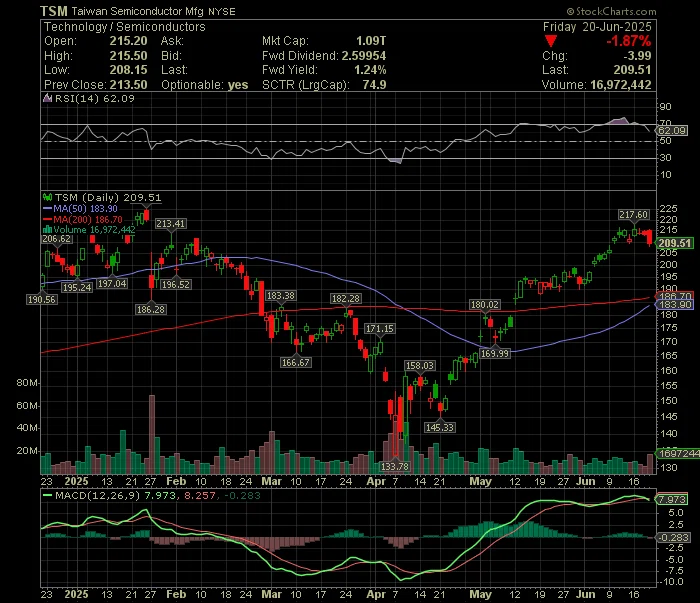Click the Apr label on MACD date axis
Screen dimensions: 700x603
click(x=375, y=595)
